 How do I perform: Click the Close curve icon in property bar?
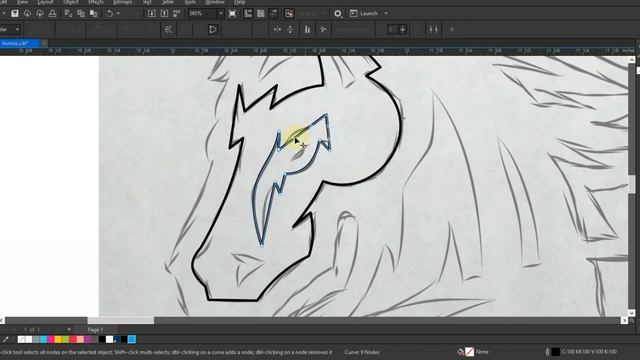(212, 29)
